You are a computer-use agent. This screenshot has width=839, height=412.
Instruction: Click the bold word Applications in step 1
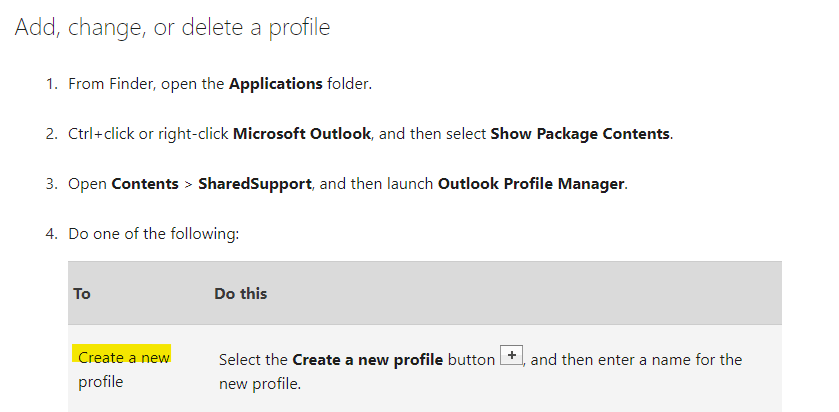pos(275,84)
